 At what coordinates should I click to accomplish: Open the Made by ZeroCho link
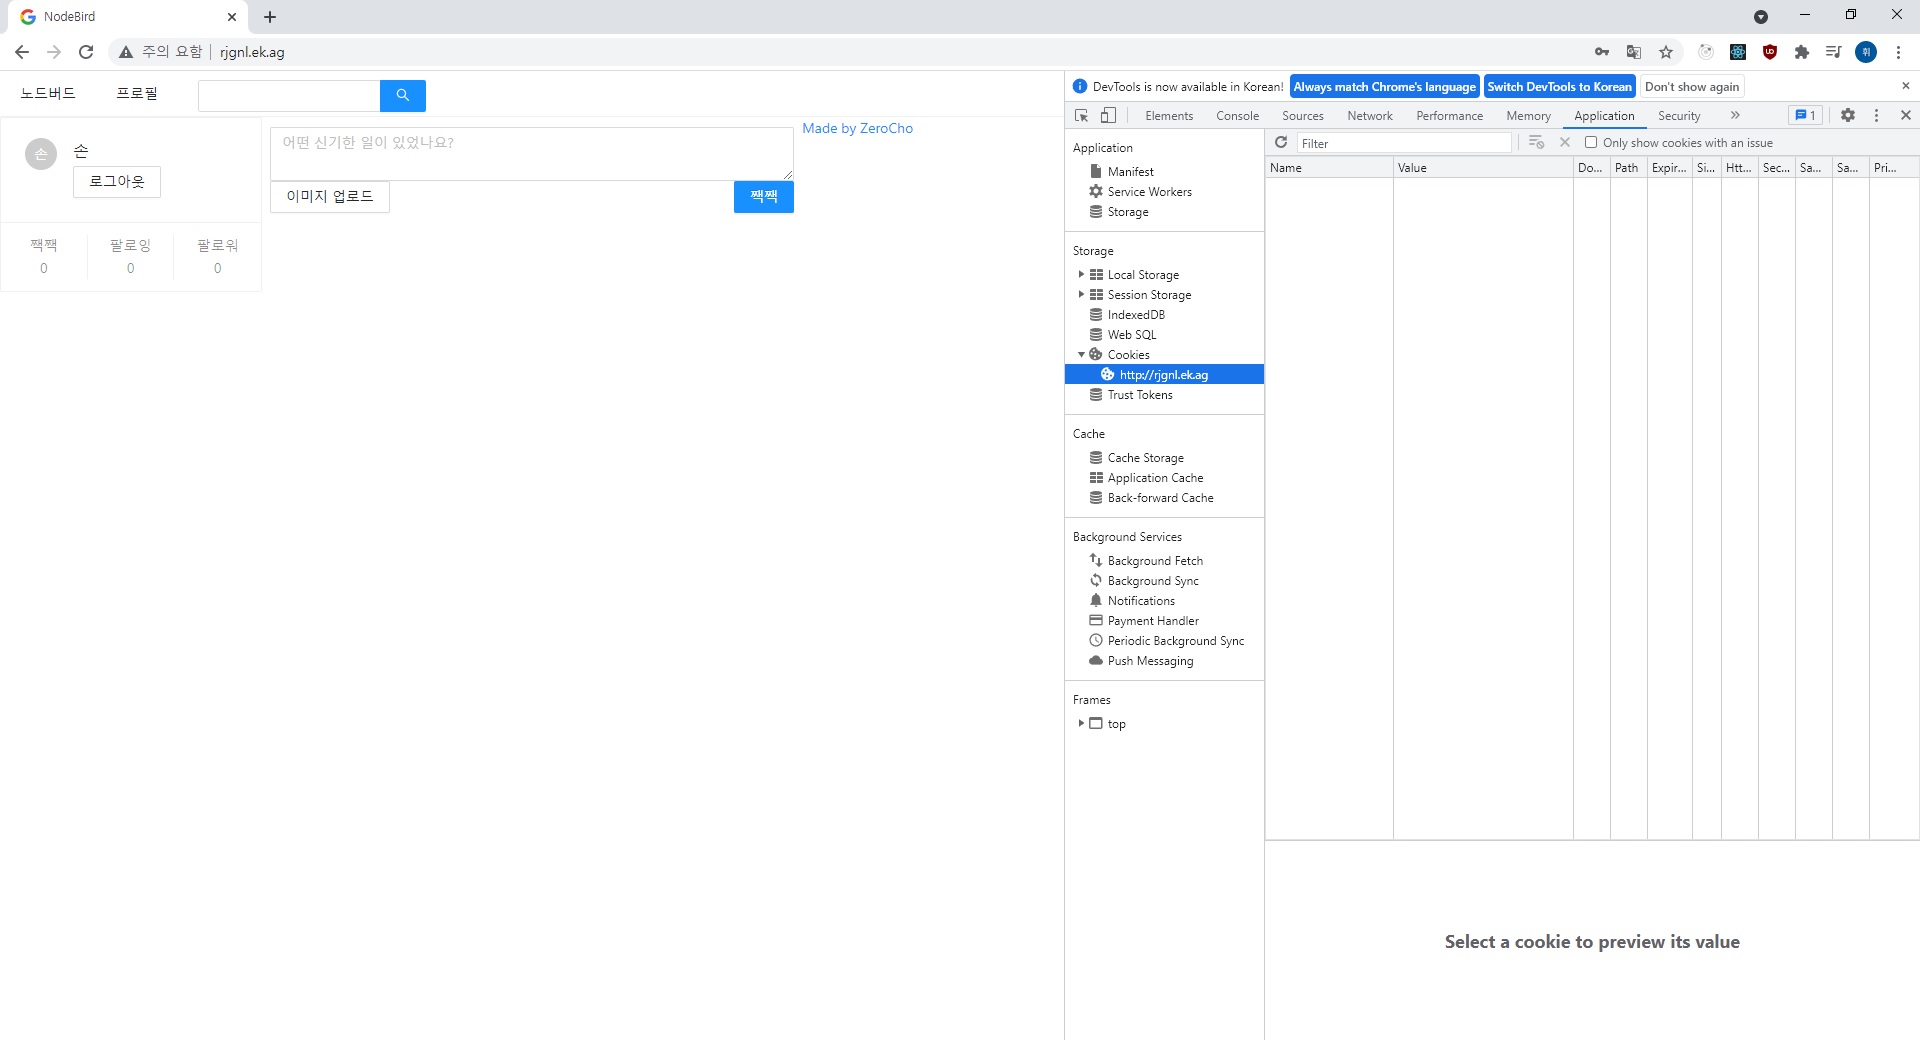857,129
